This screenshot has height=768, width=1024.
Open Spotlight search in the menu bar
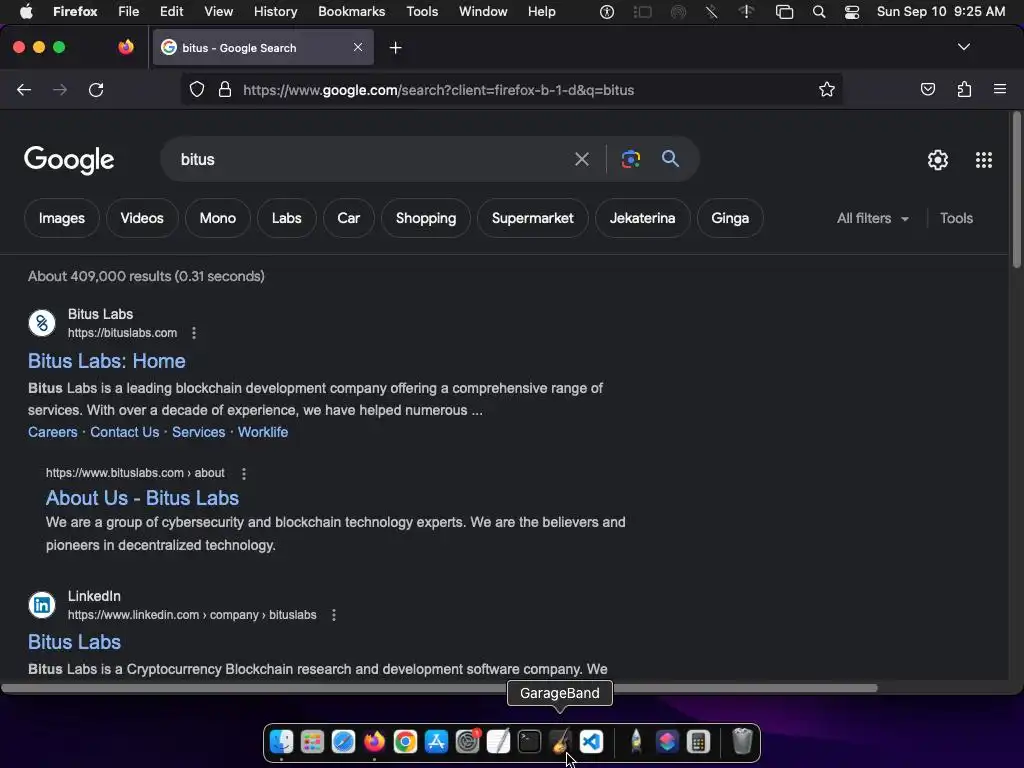(819, 12)
